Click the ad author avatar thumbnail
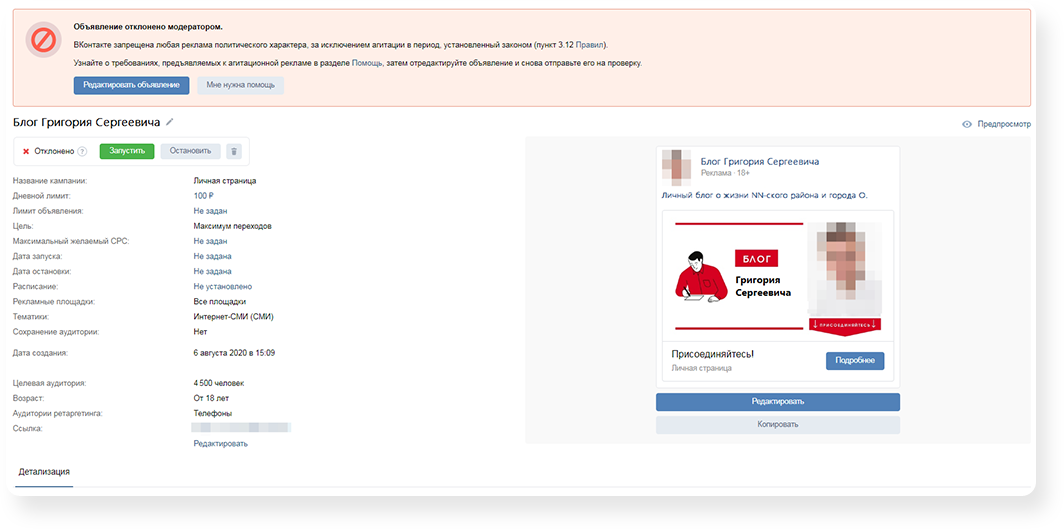The image size is (1064, 529). click(678, 166)
